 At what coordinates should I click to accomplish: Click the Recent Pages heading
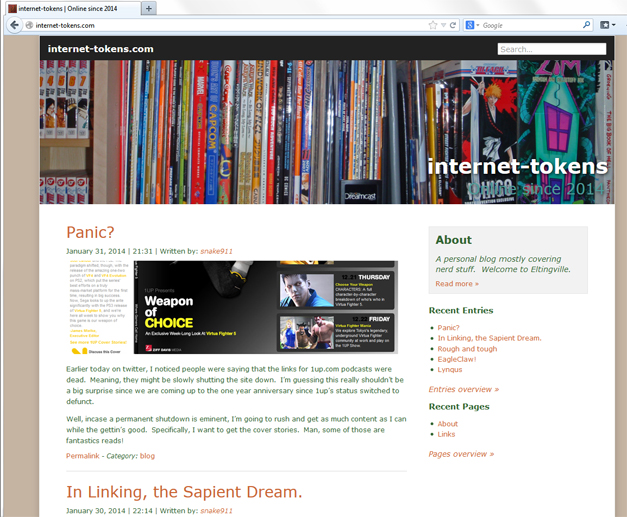[459, 407]
